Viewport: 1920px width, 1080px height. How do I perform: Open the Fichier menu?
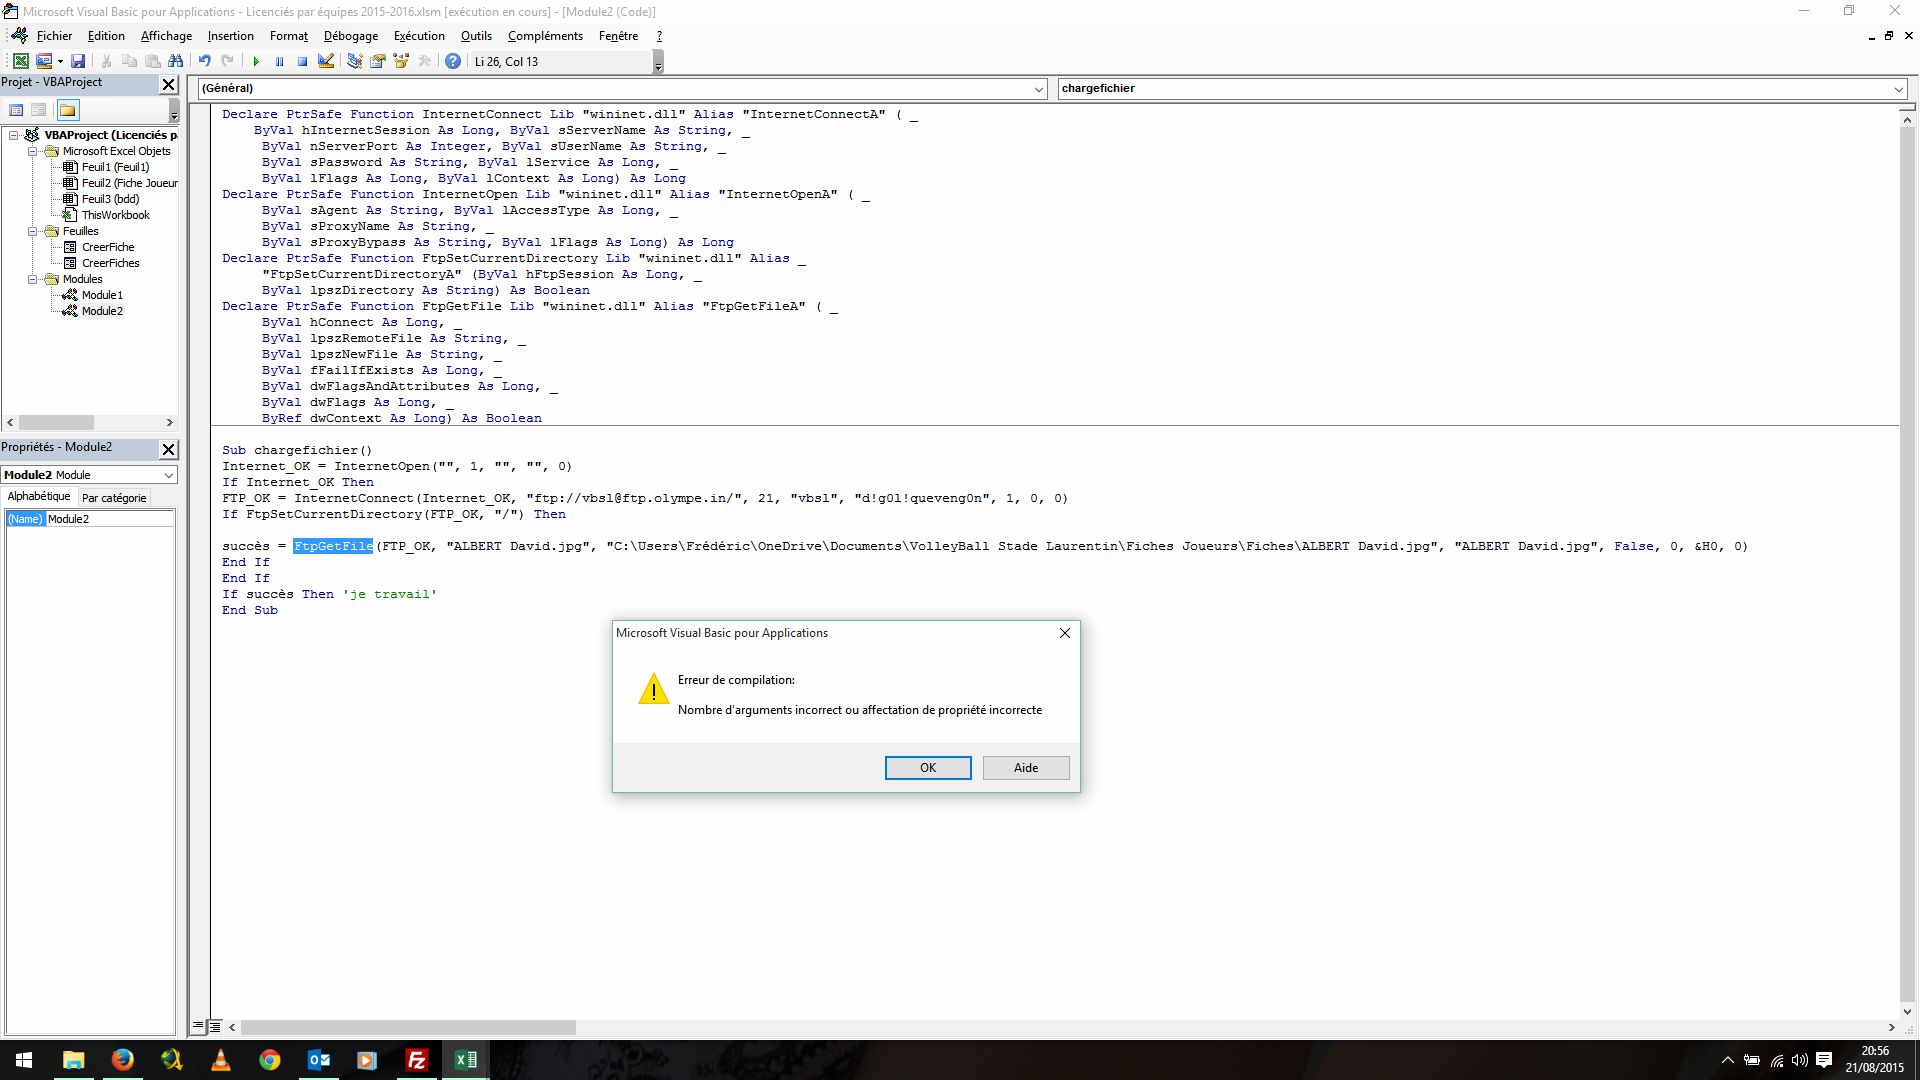coord(54,36)
